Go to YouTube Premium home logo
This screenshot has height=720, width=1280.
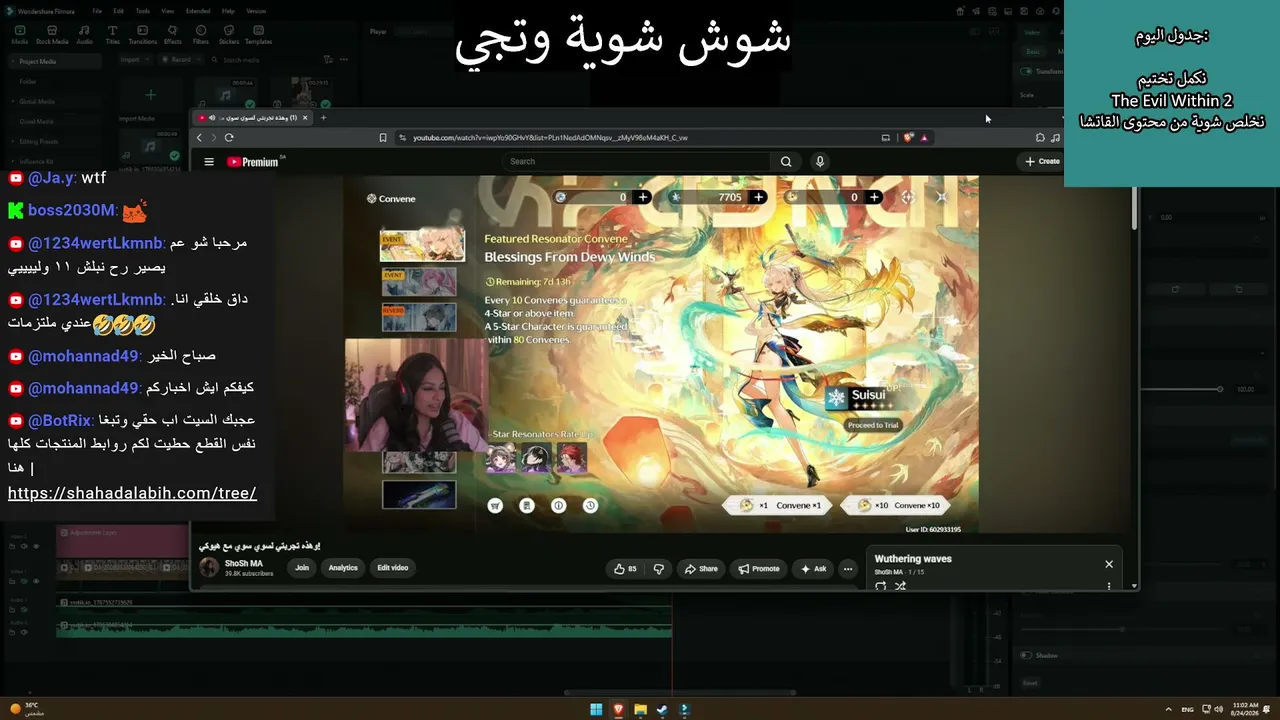tap(253, 162)
